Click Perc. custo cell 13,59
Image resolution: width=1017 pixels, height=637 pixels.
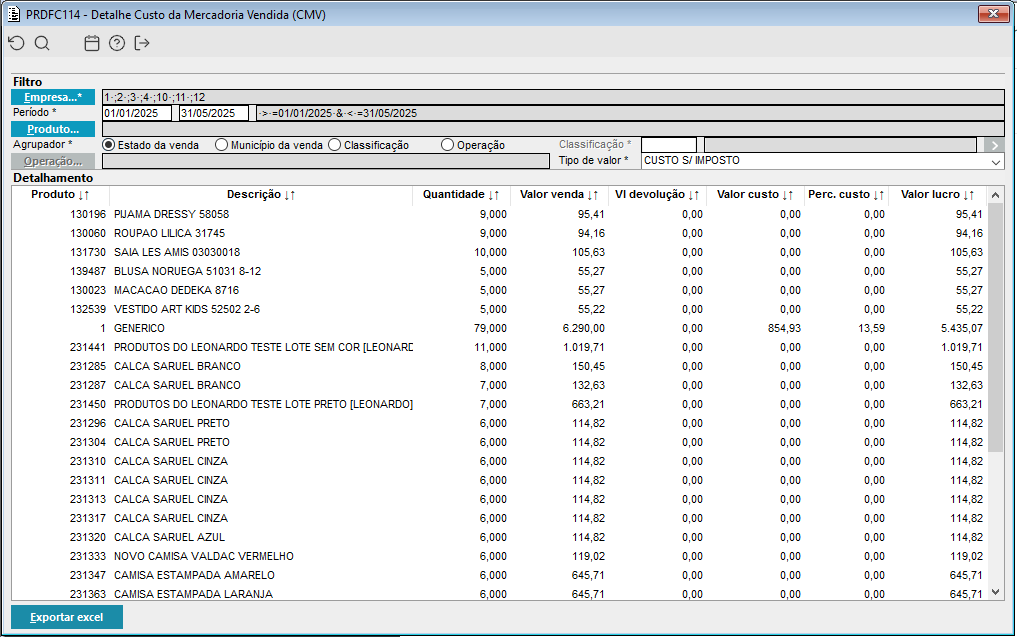(x=871, y=328)
